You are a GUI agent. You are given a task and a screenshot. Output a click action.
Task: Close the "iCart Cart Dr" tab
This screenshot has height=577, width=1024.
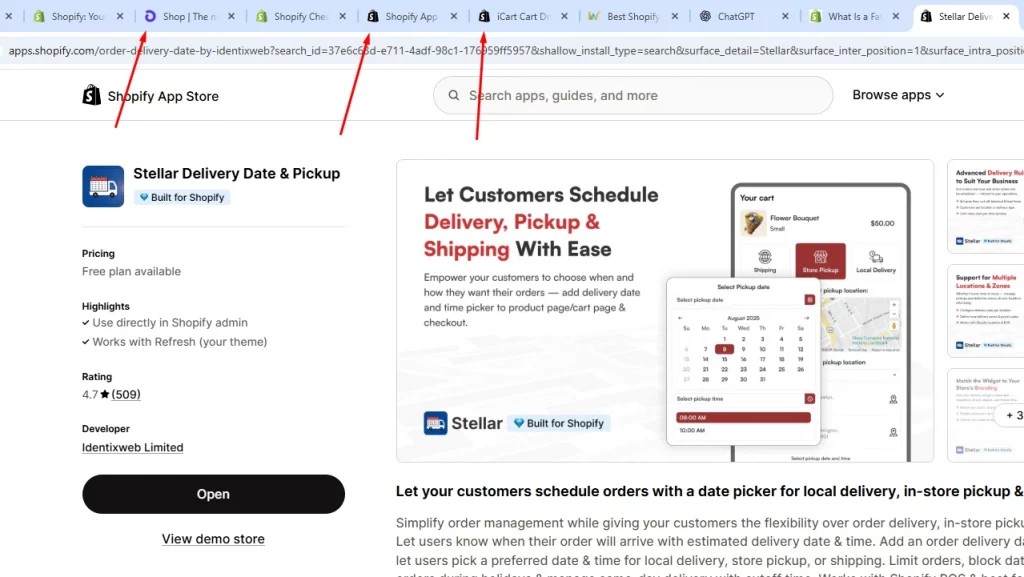pyautogui.click(x=564, y=16)
